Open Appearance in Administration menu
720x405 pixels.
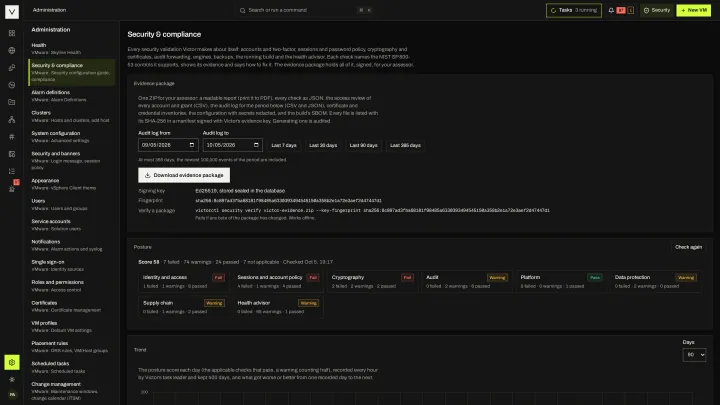(71, 184)
